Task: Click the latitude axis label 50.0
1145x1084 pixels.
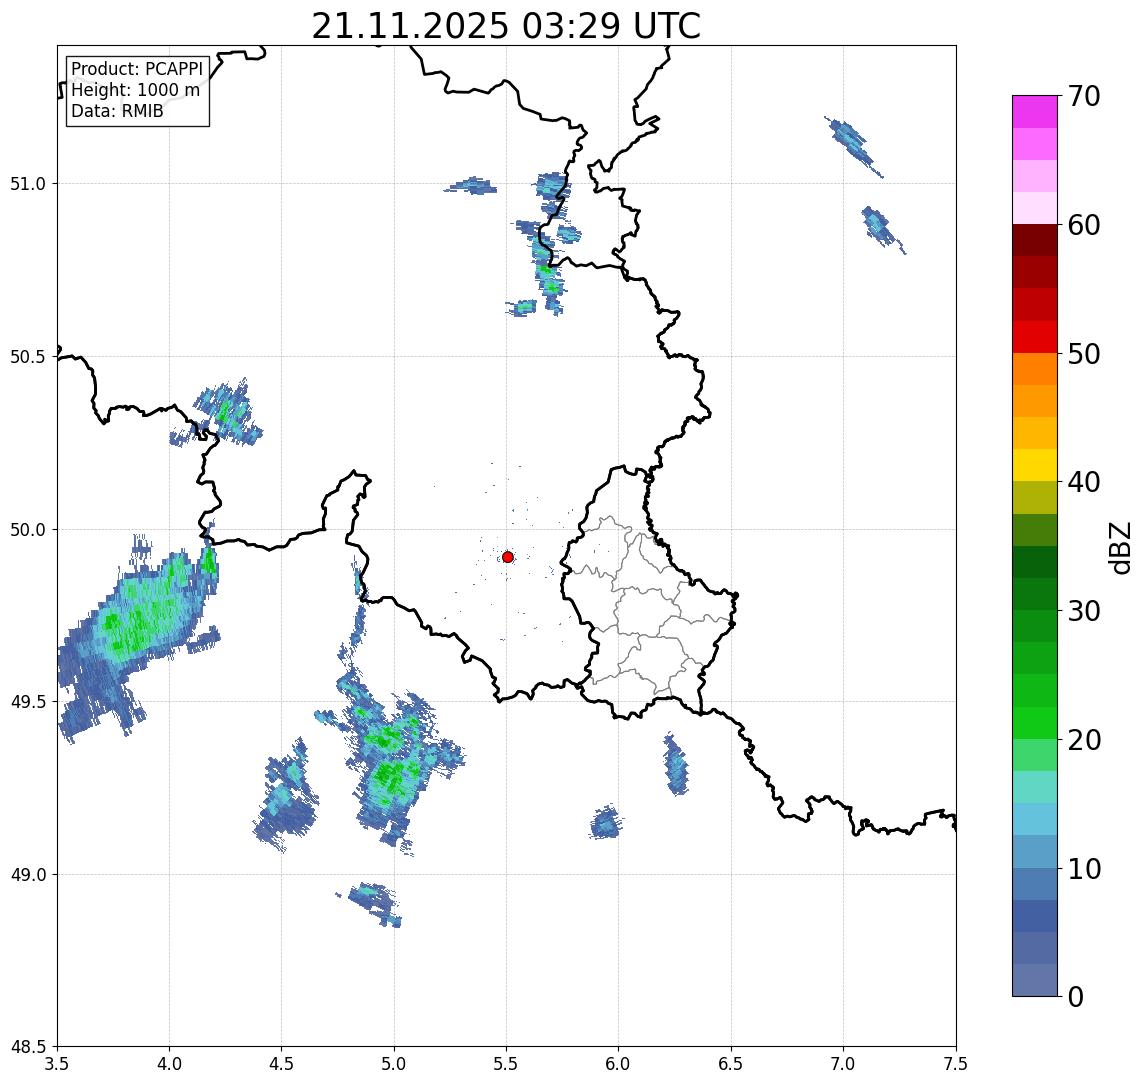Action: pos(27,530)
